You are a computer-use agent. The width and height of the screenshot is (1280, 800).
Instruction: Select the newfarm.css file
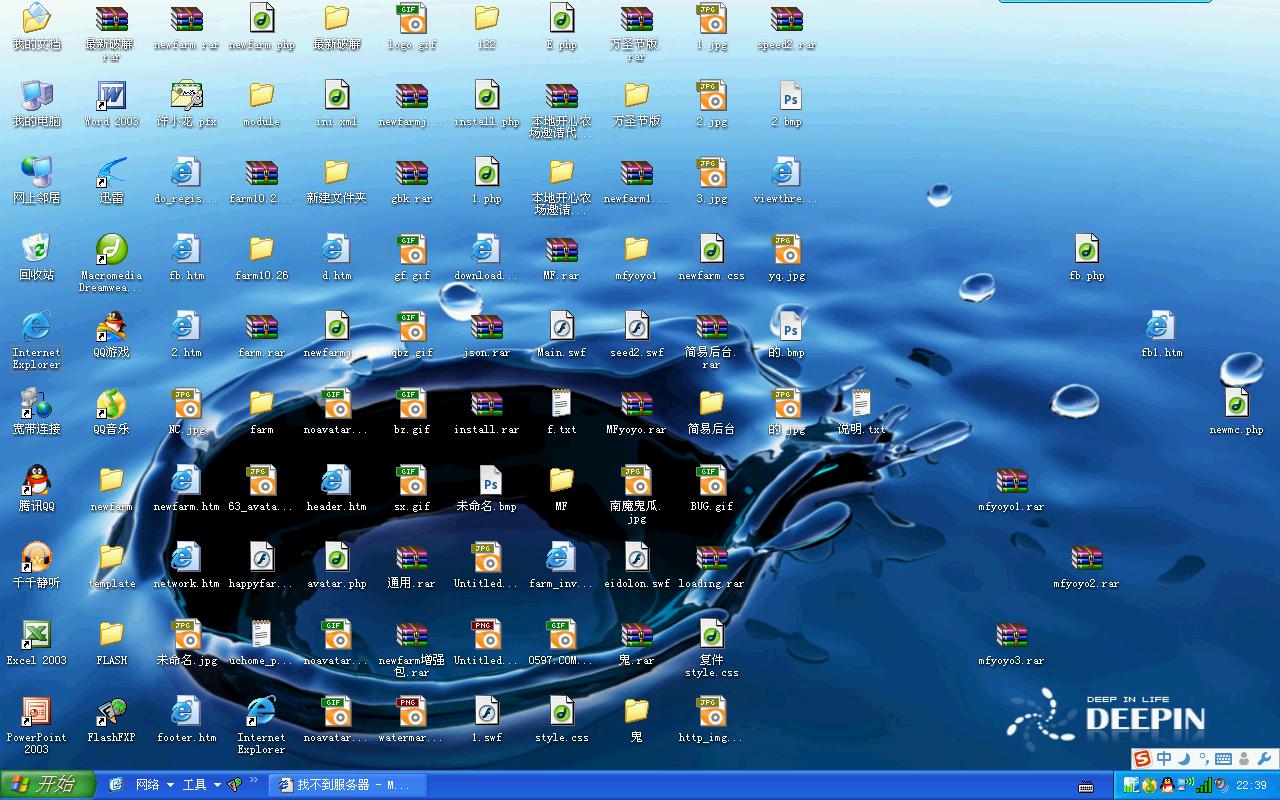[x=712, y=257]
